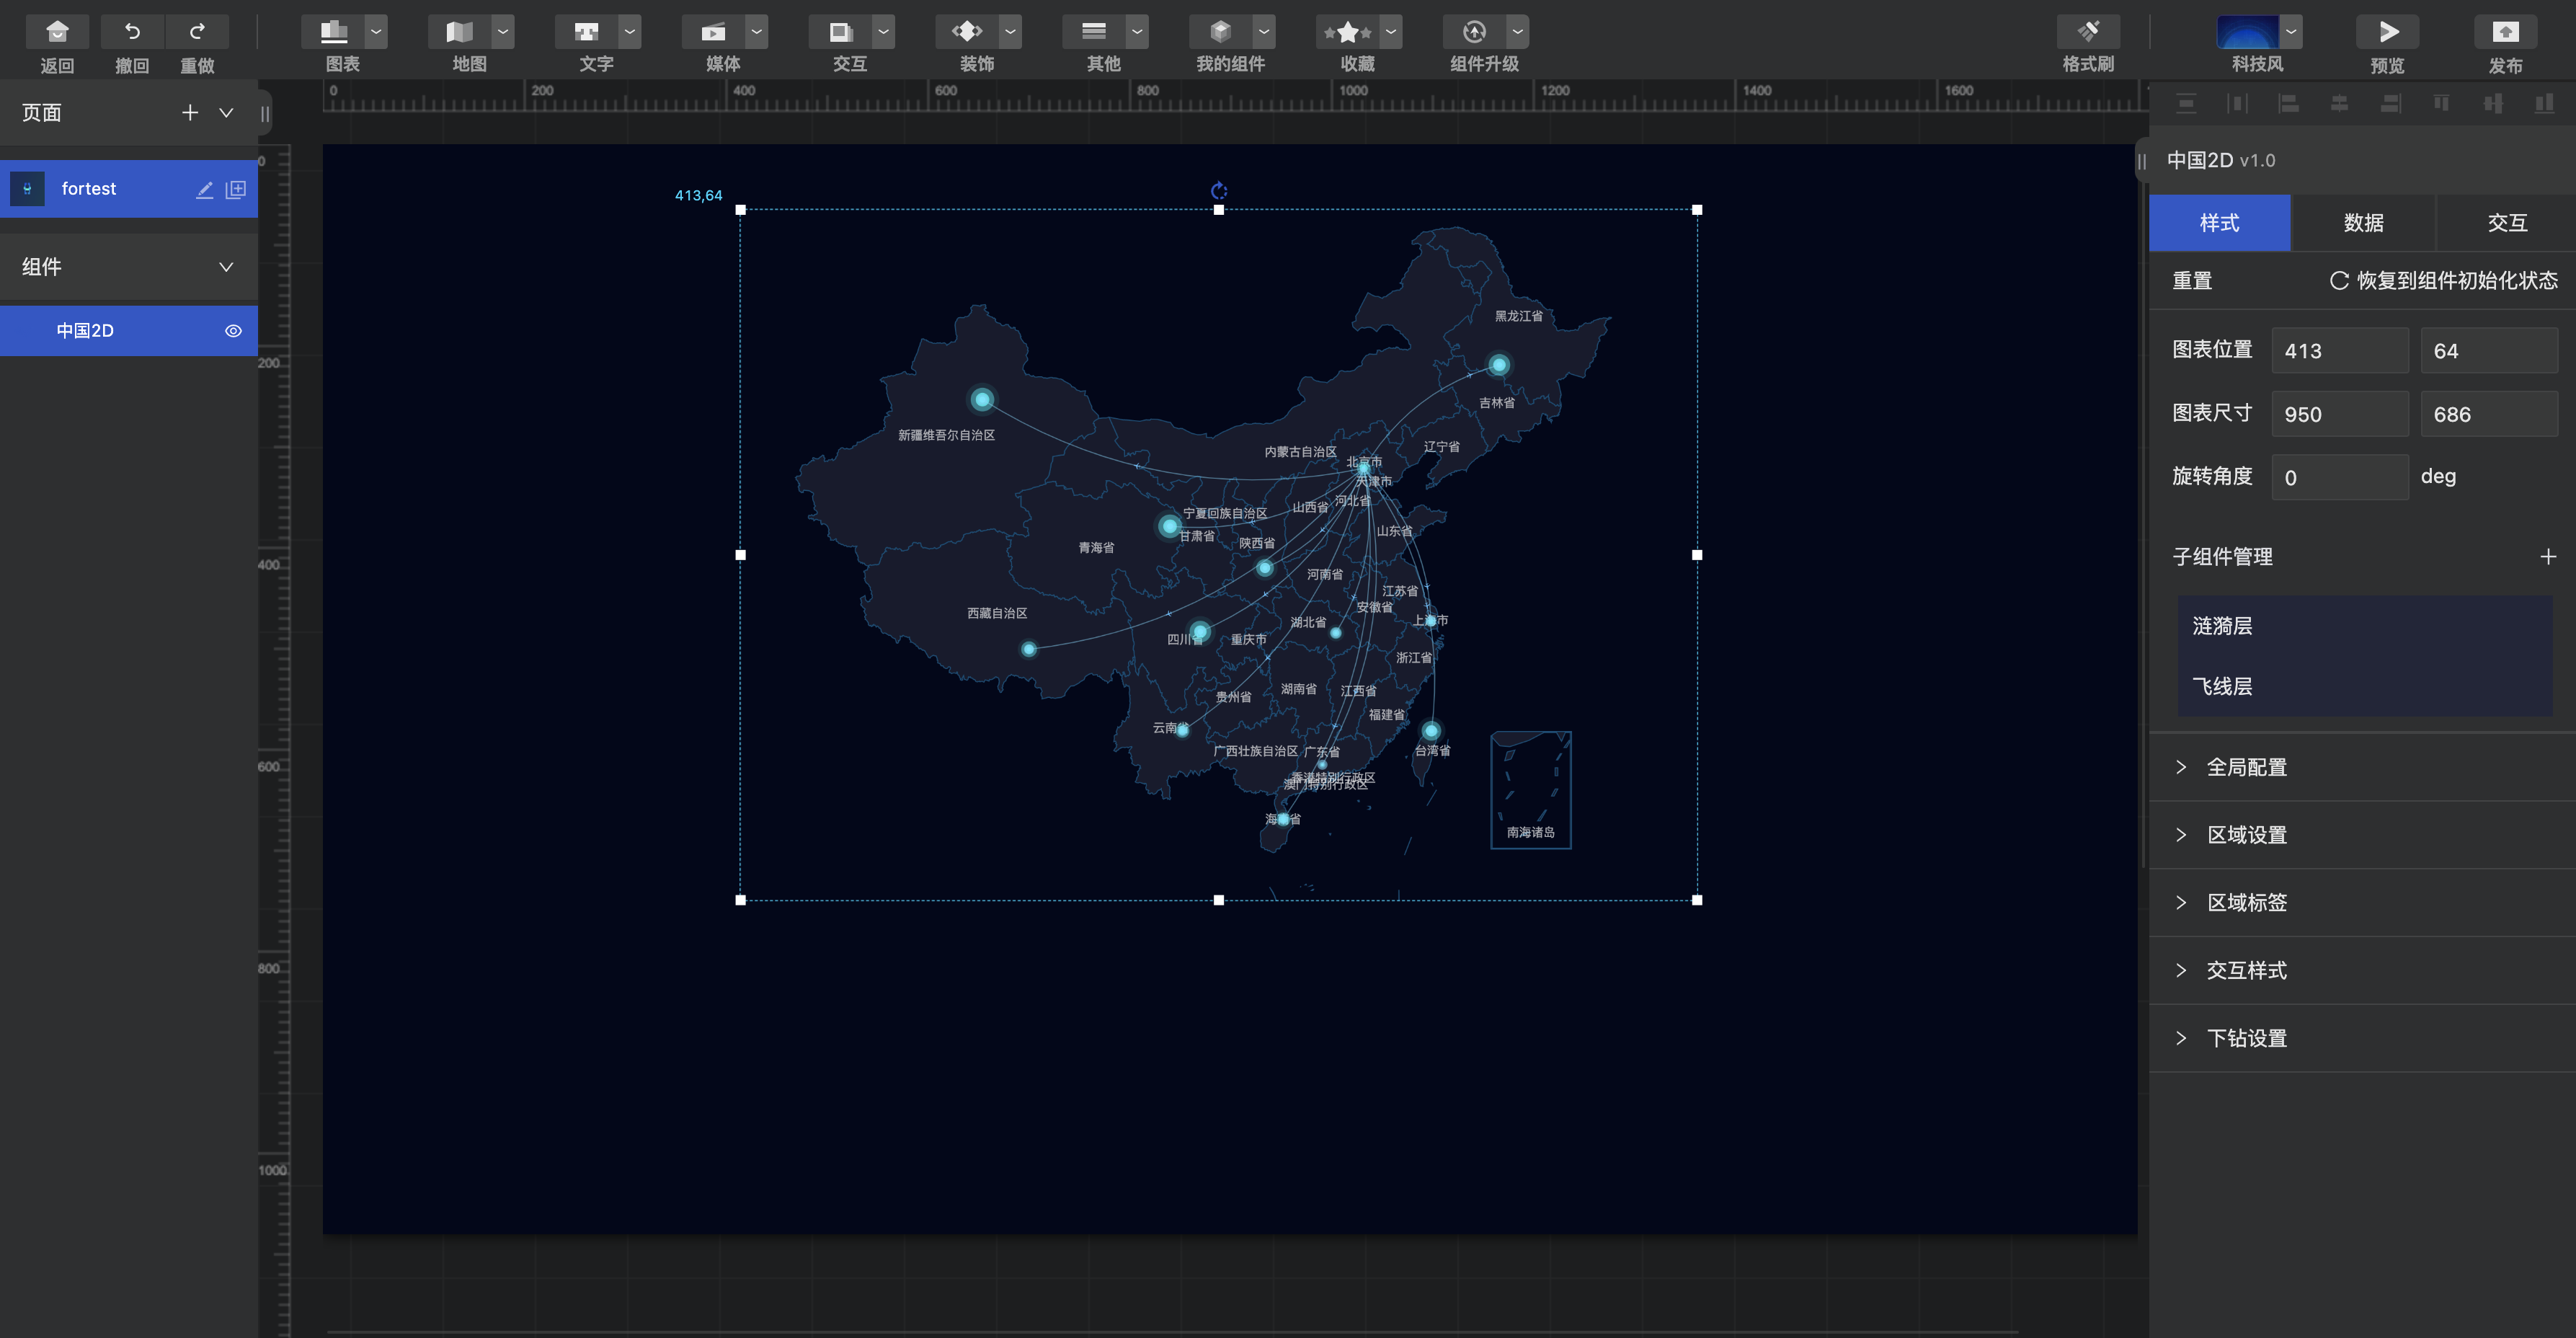Open the 图表 chart components
This screenshot has height=1338, width=2576.
click(x=333, y=32)
